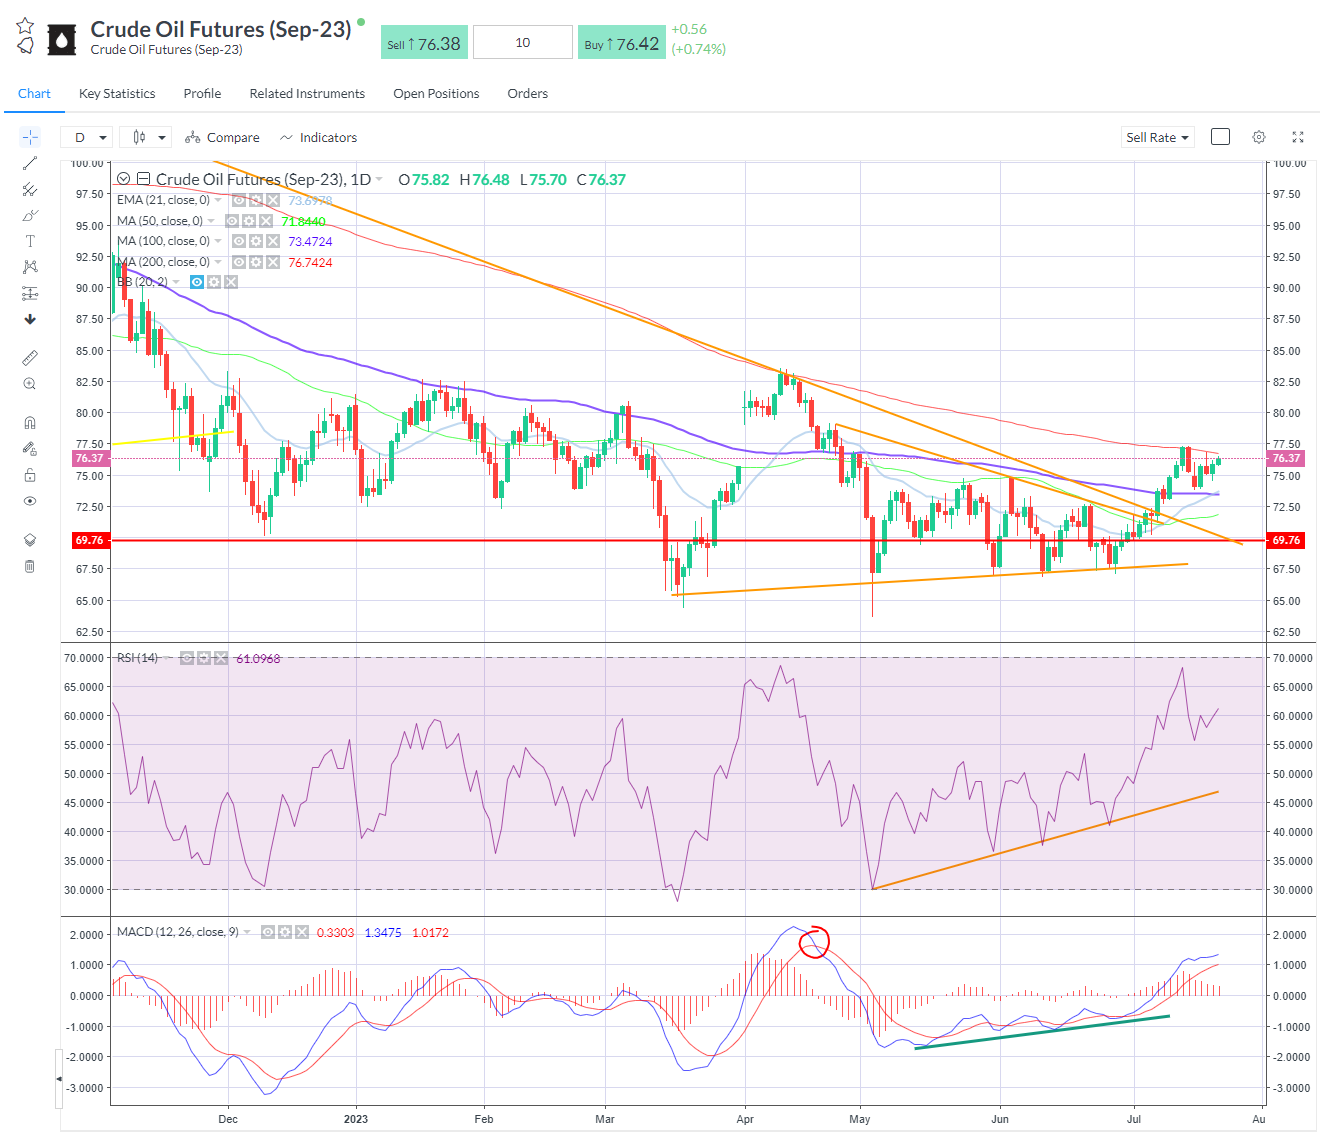Switch to the Key Statistics tab
Viewport: 1320px width, 1132px height.
click(117, 94)
